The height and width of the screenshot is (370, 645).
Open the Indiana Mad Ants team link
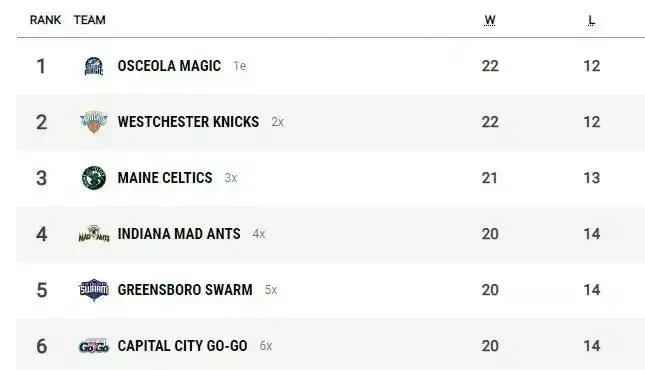click(179, 234)
